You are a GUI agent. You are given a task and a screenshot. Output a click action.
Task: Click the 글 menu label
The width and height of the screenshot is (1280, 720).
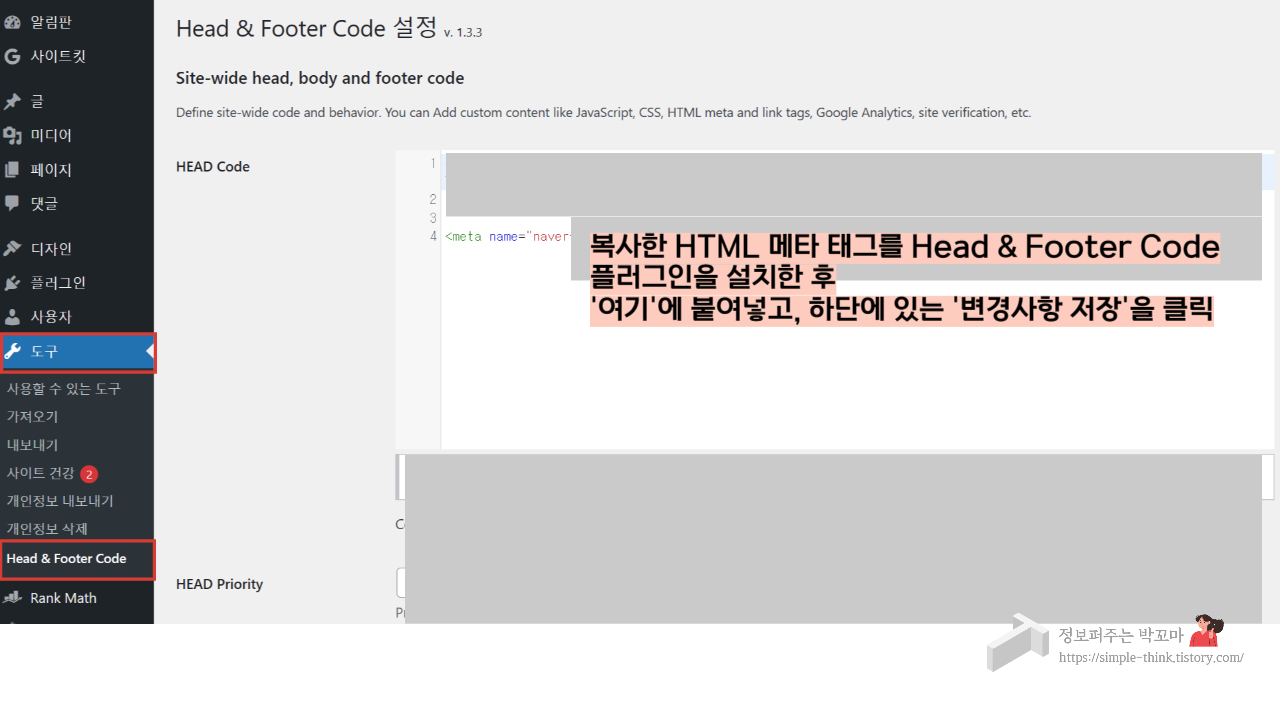coord(37,101)
